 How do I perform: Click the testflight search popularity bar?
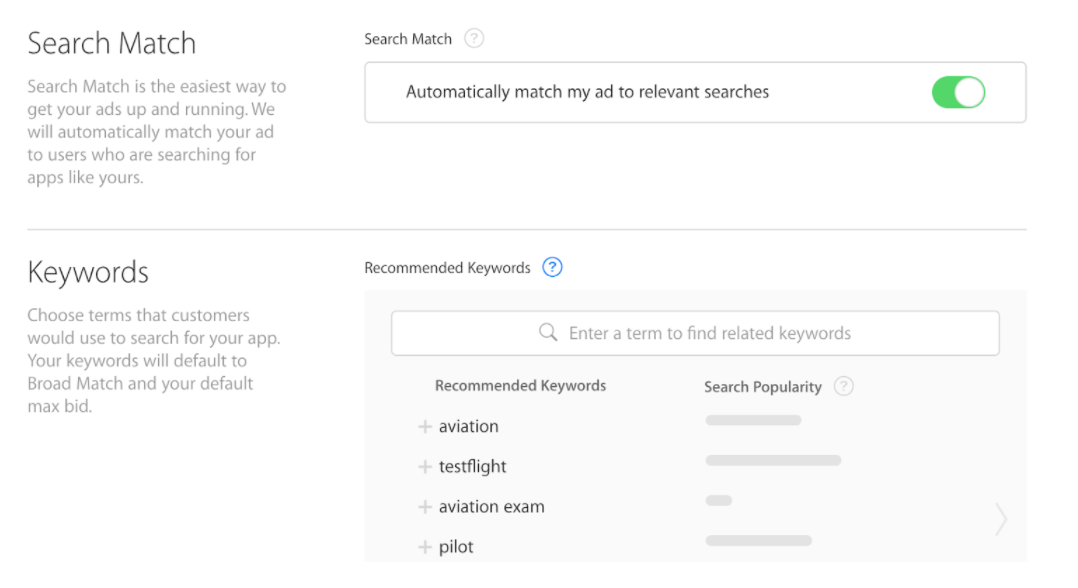[773, 460]
